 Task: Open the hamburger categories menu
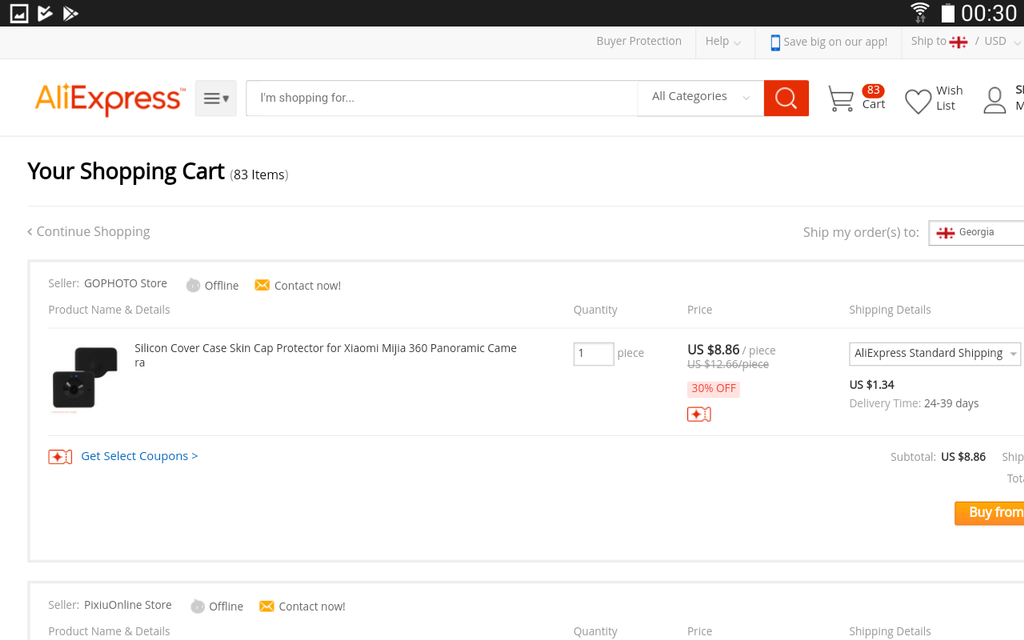(x=216, y=98)
